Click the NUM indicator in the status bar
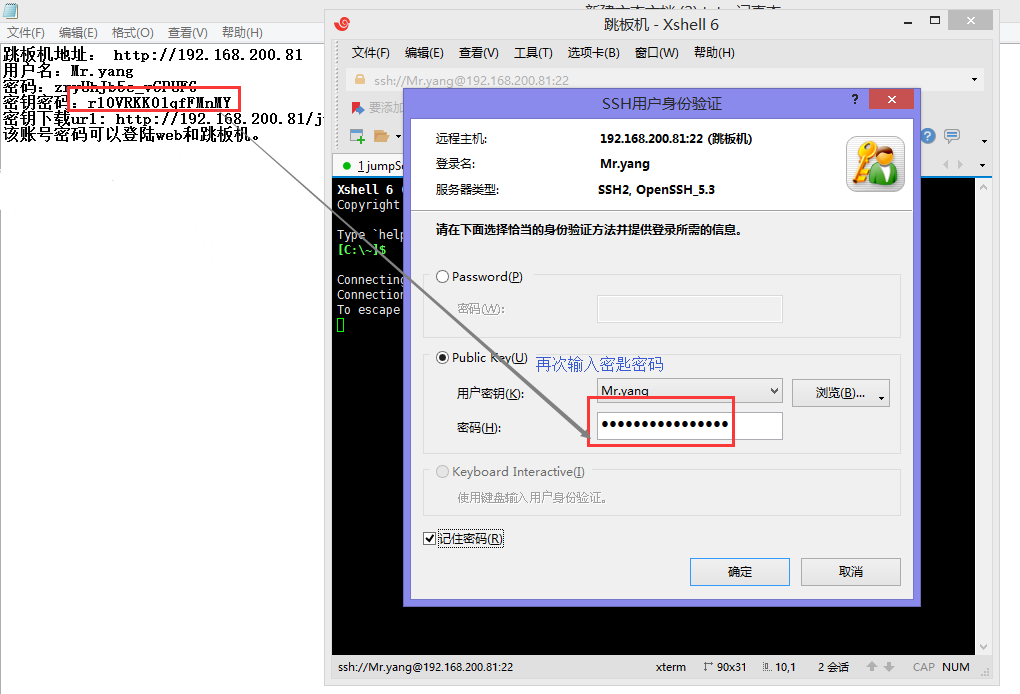The width and height of the screenshot is (1020, 694). pyautogui.click(x=956, y=667)
